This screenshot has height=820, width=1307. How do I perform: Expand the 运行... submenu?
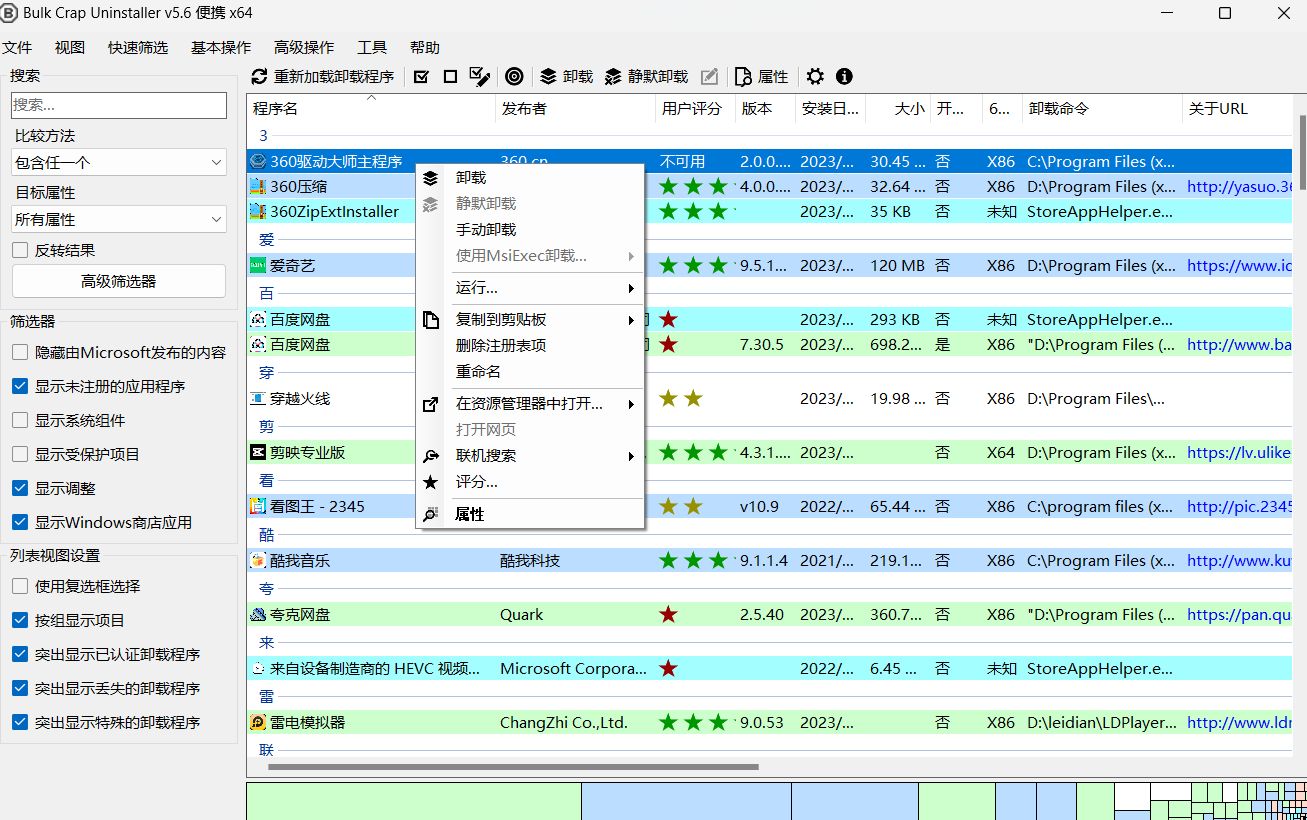530,288
